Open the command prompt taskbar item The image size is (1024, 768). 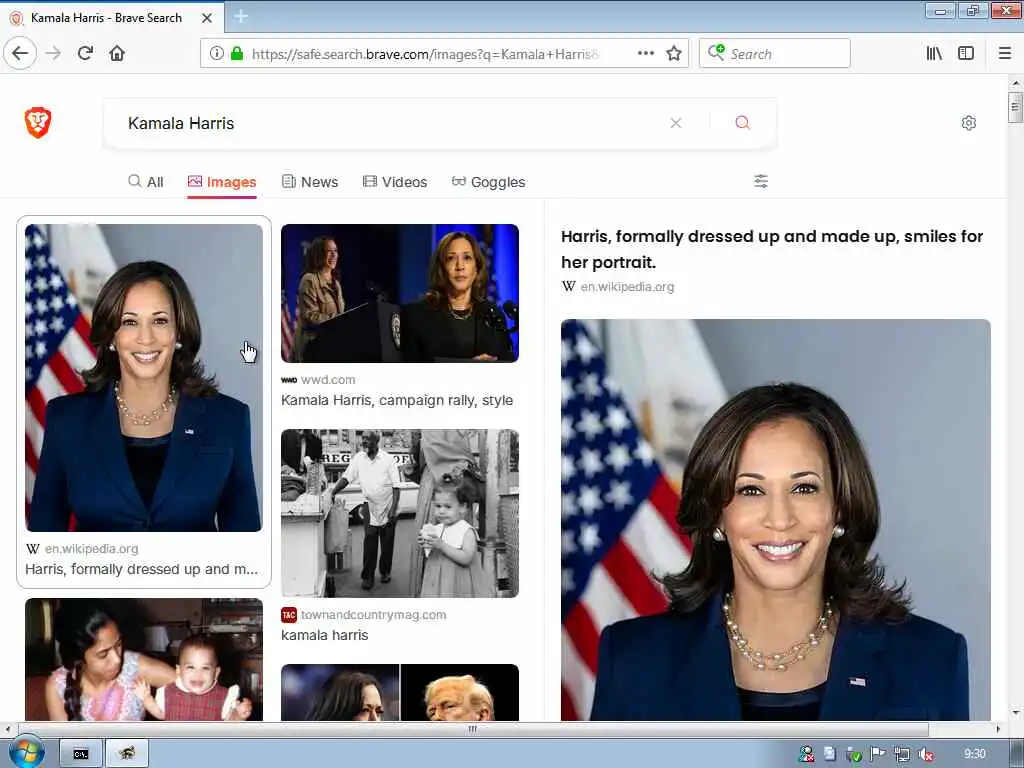click(81, 754)
